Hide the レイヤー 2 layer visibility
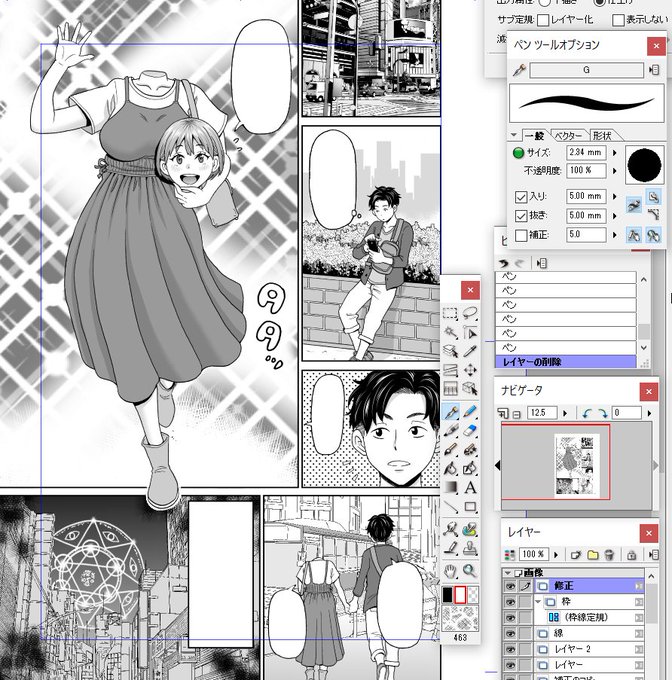This screenshot has width=672, height=680. 510,649
